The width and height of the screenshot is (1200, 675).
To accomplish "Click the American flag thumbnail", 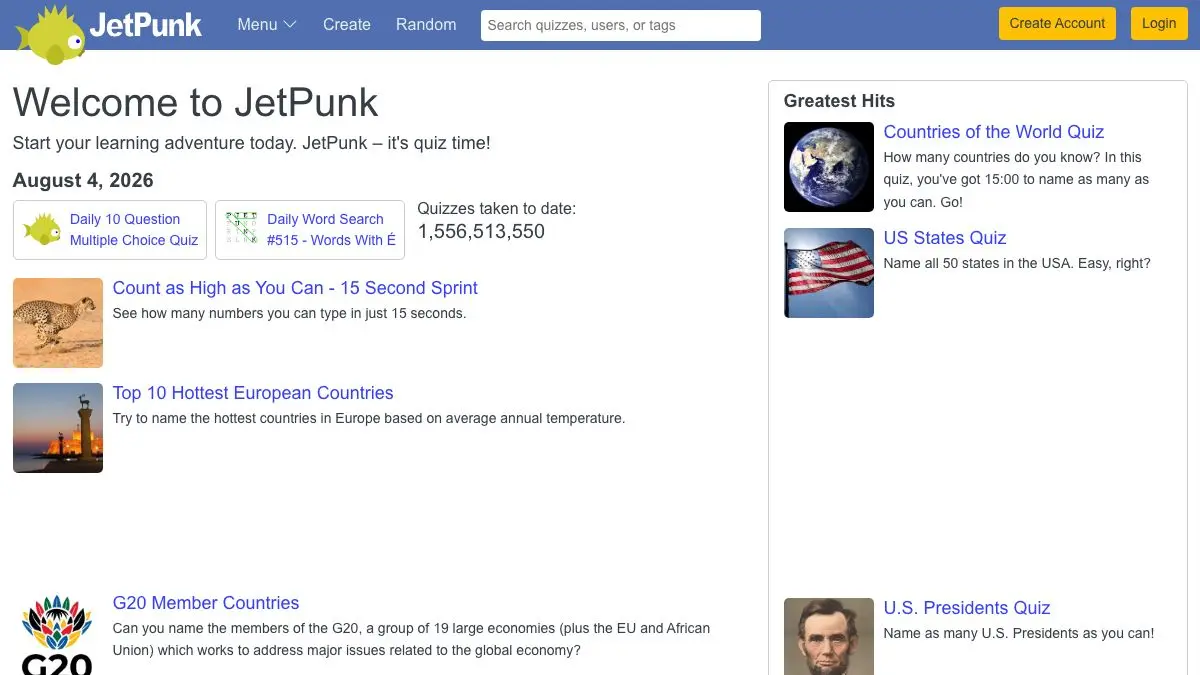I will [x=829, y=273].
